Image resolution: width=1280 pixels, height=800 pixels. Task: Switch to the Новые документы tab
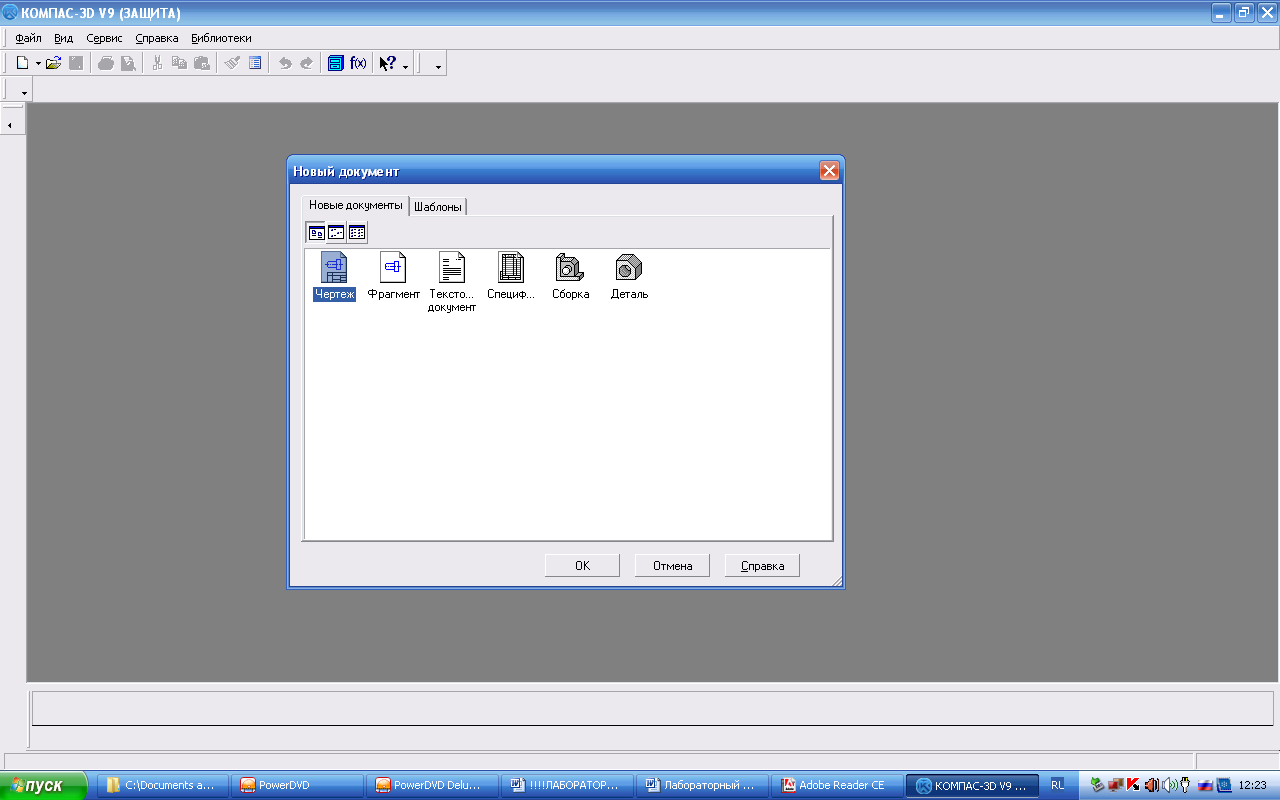click(356, 205)
